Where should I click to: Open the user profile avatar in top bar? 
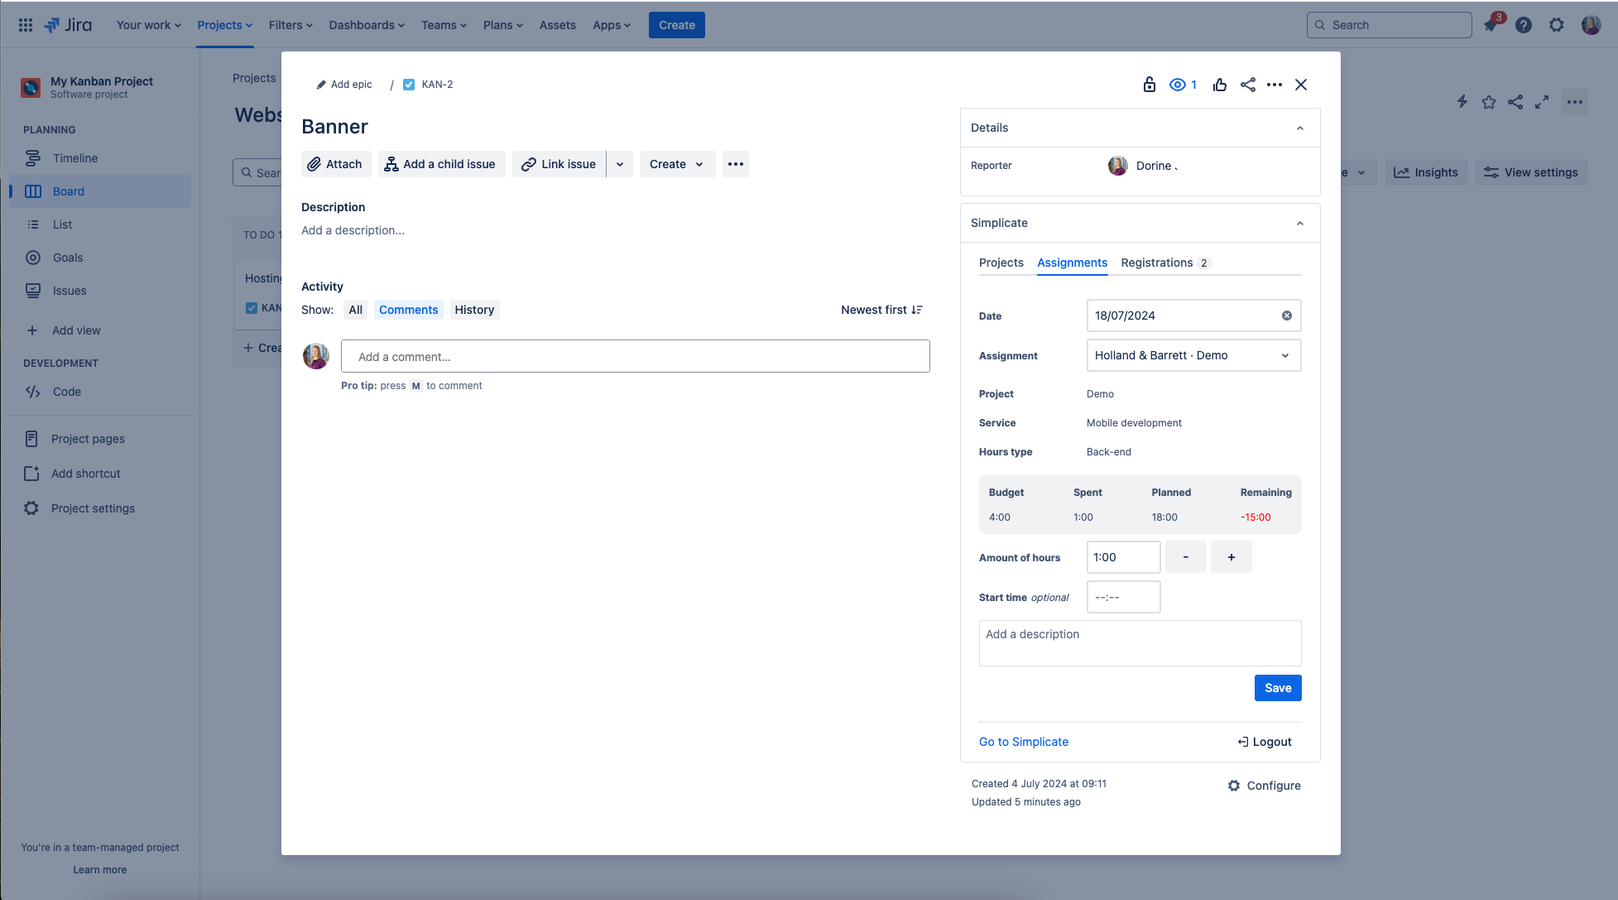(x=1590, y=25)
